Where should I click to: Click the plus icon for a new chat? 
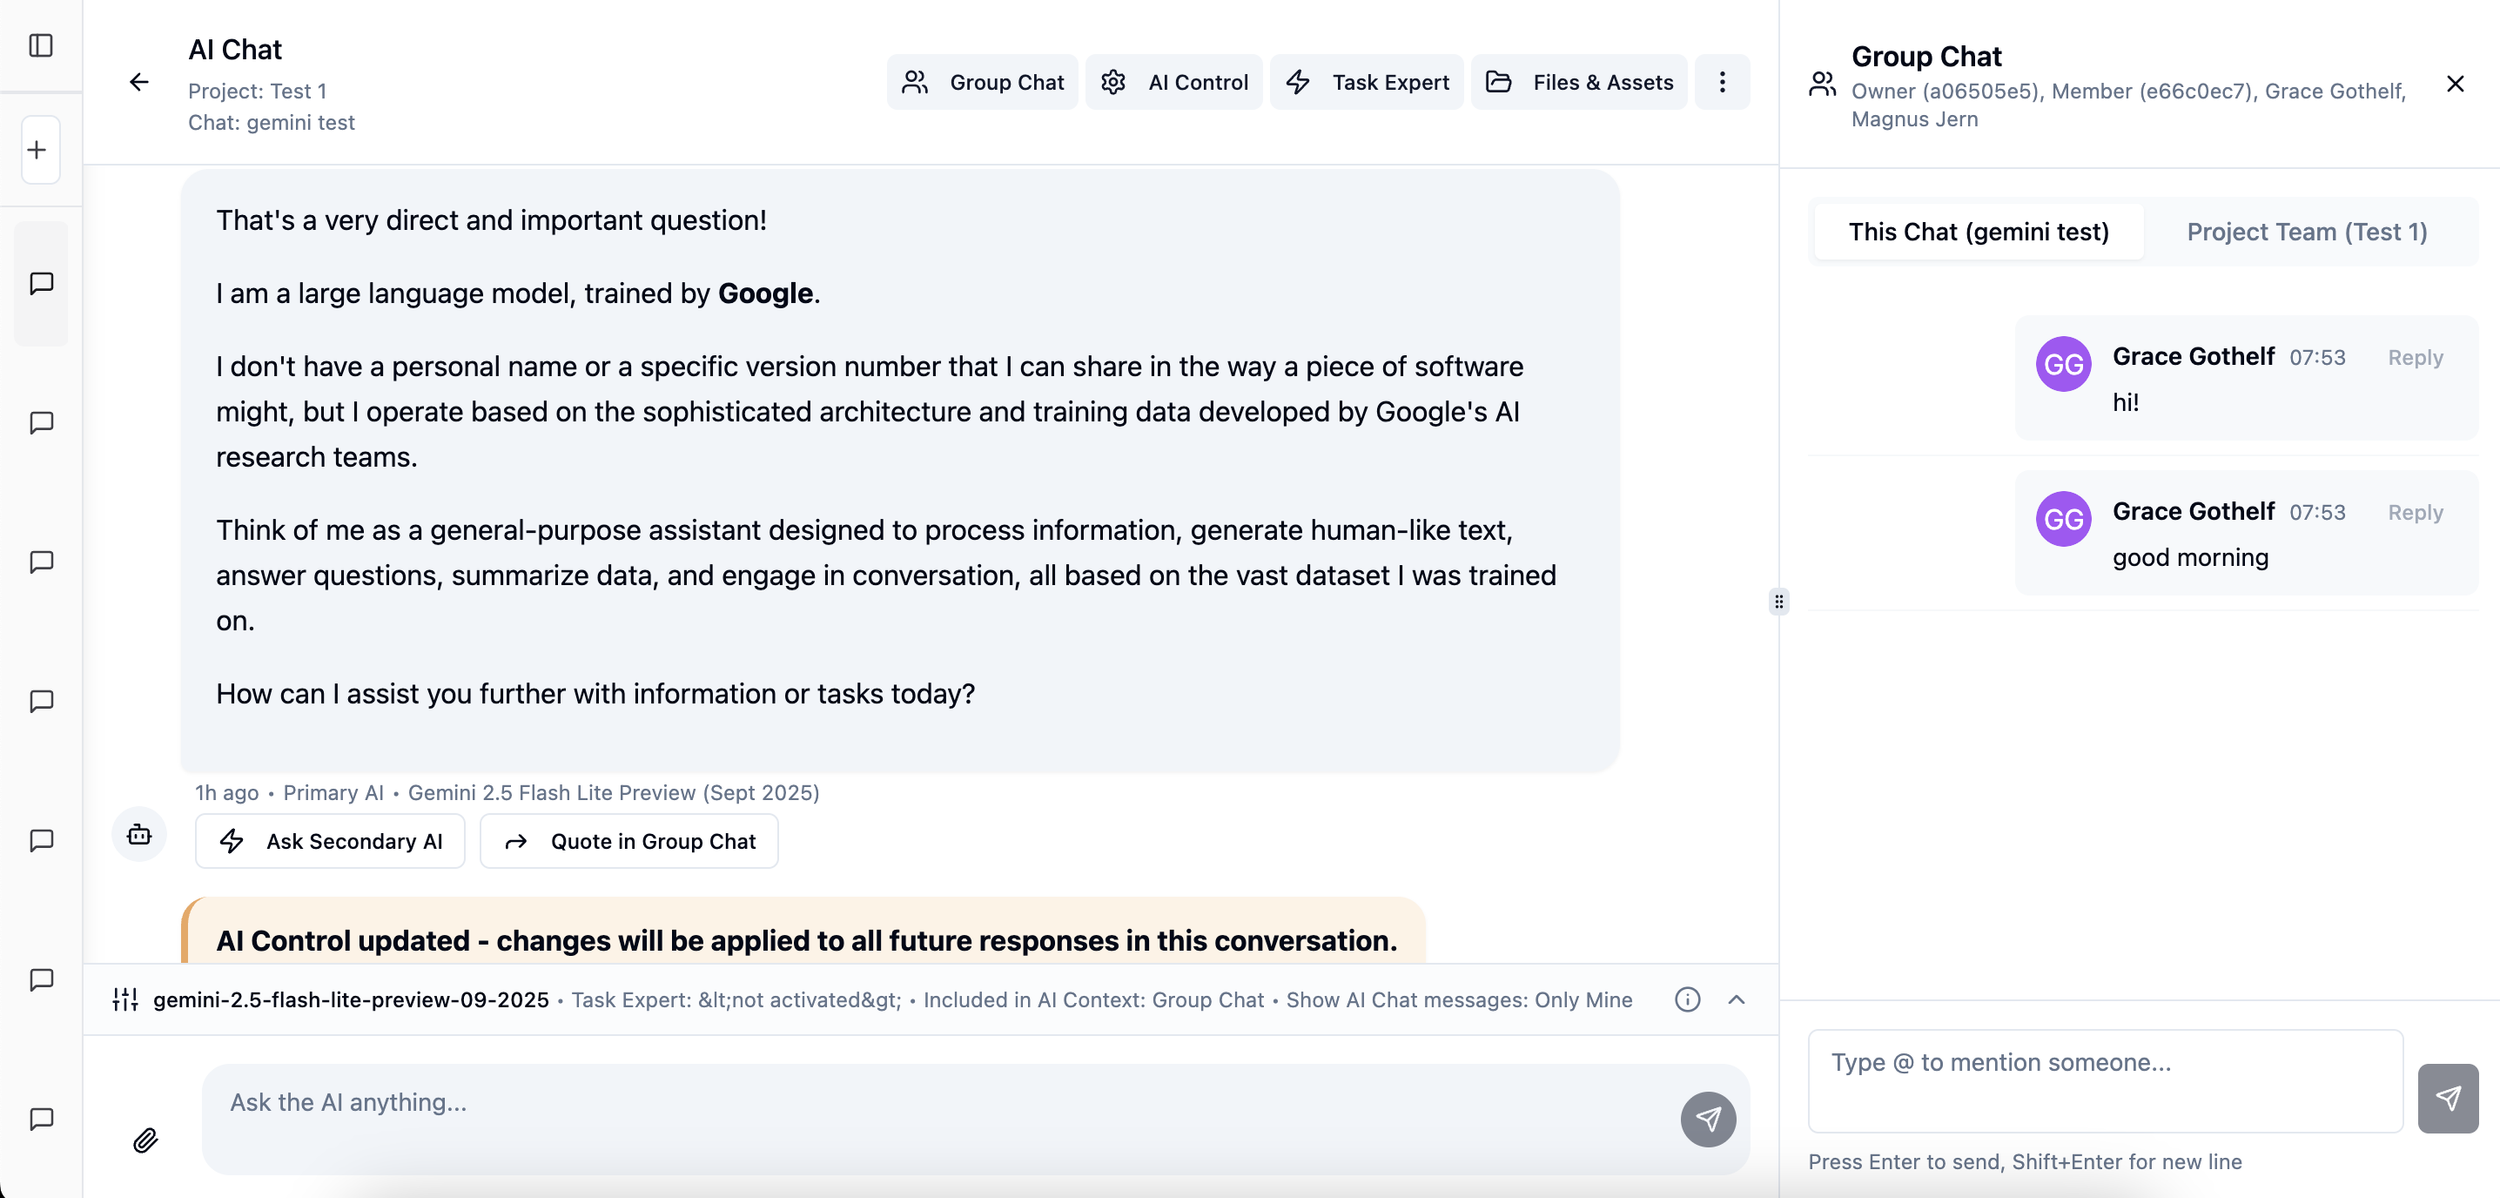[x=38, y=150]
